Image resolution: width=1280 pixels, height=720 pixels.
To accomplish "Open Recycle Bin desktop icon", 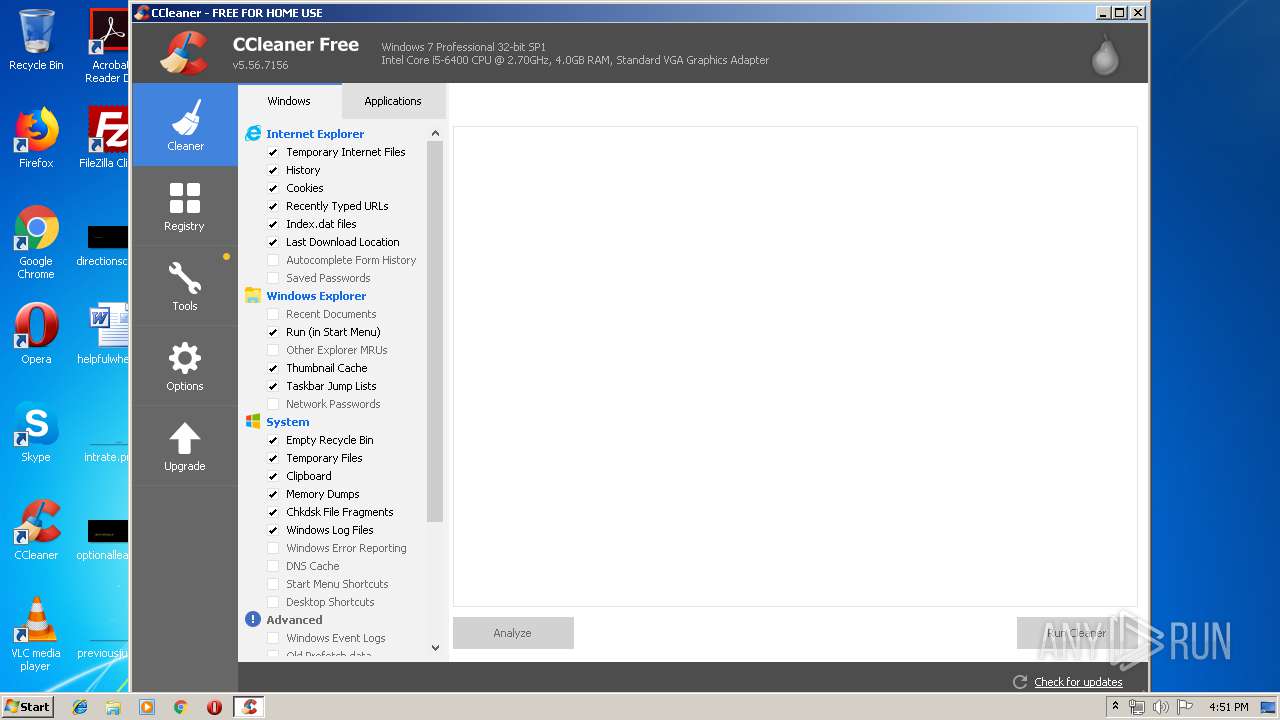I will tap(36, 40).
